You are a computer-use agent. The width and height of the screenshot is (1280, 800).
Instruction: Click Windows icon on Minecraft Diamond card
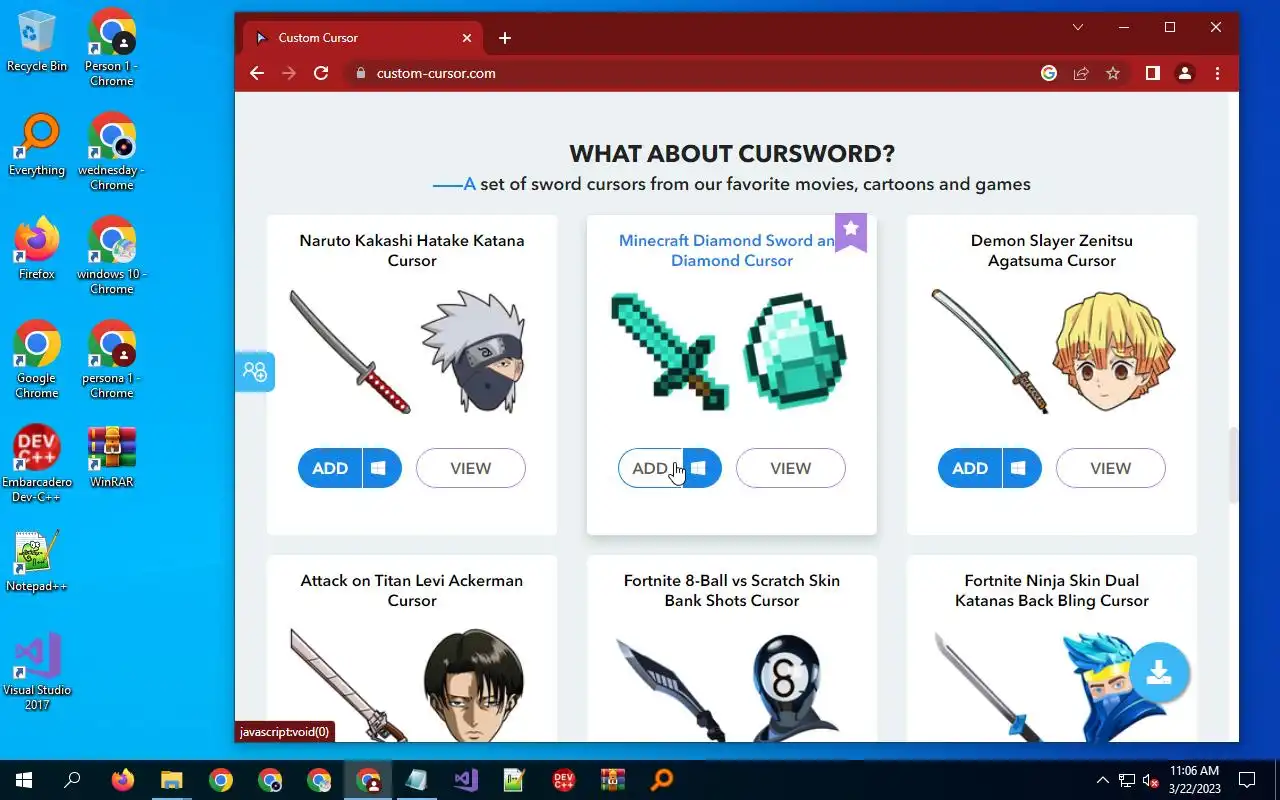[701, 468]
